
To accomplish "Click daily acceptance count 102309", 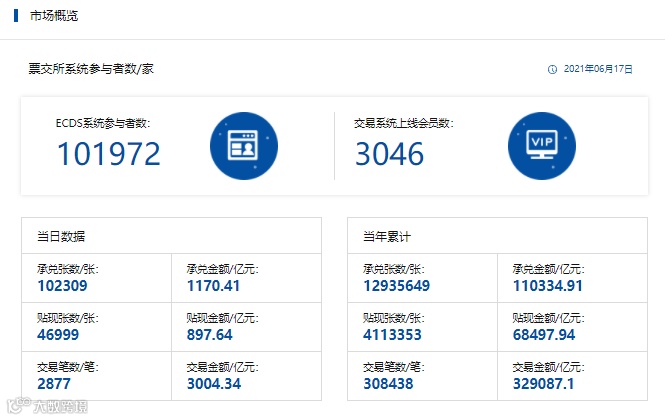I will pyautogui.click(x=62, y=286).
